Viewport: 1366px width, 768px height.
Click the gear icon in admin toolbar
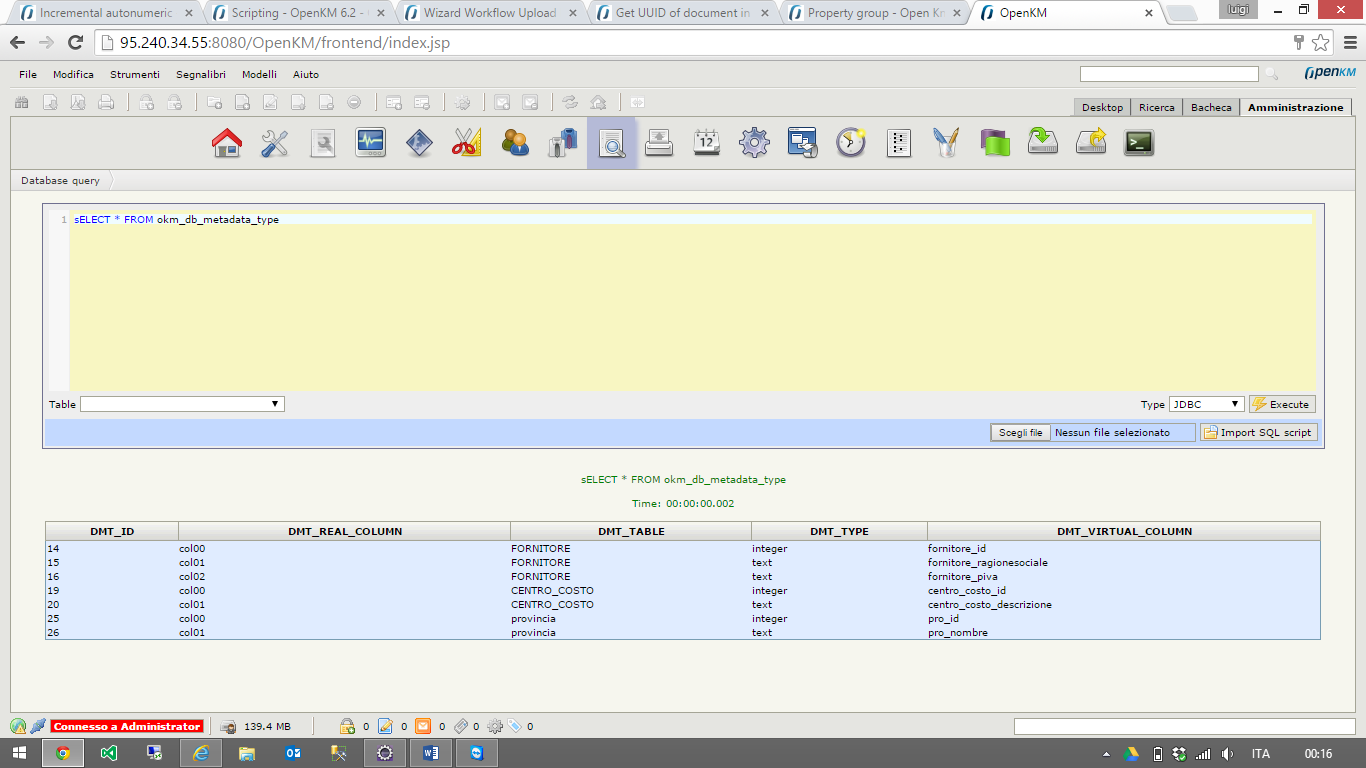click(754, 143)
